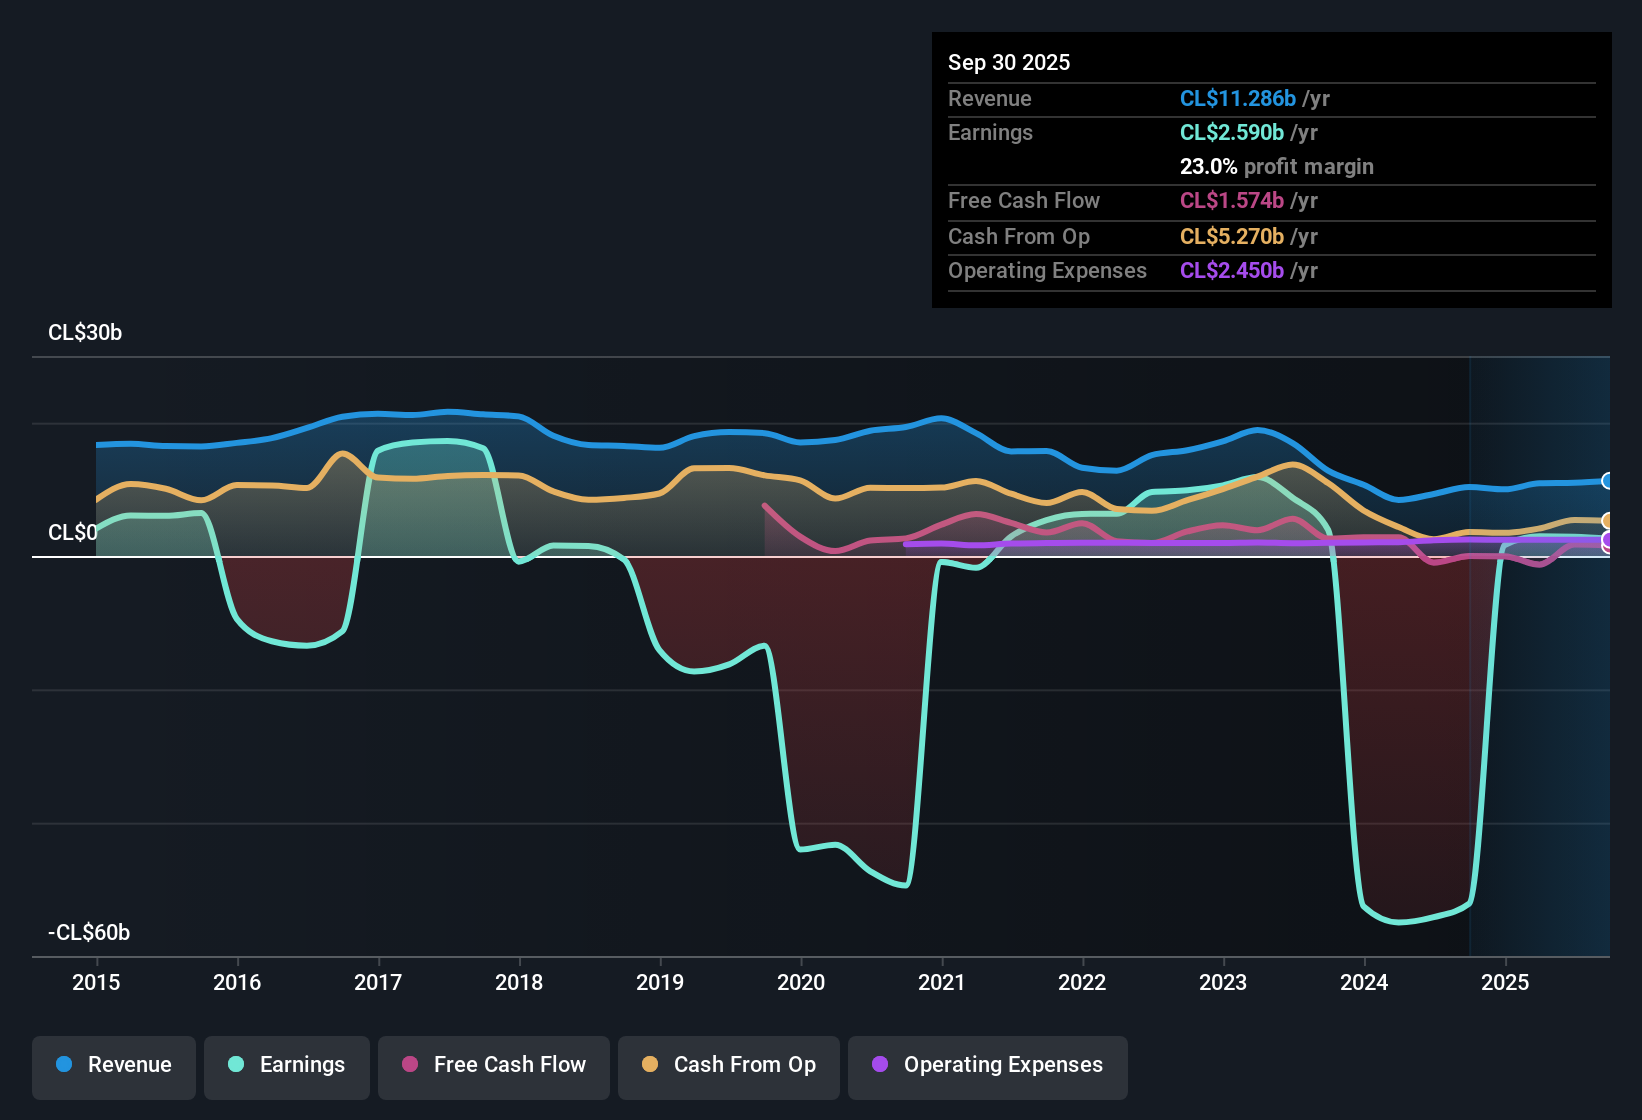
Task: Toggle the Earnings series visibility
Action: (x=287, y=1066)
